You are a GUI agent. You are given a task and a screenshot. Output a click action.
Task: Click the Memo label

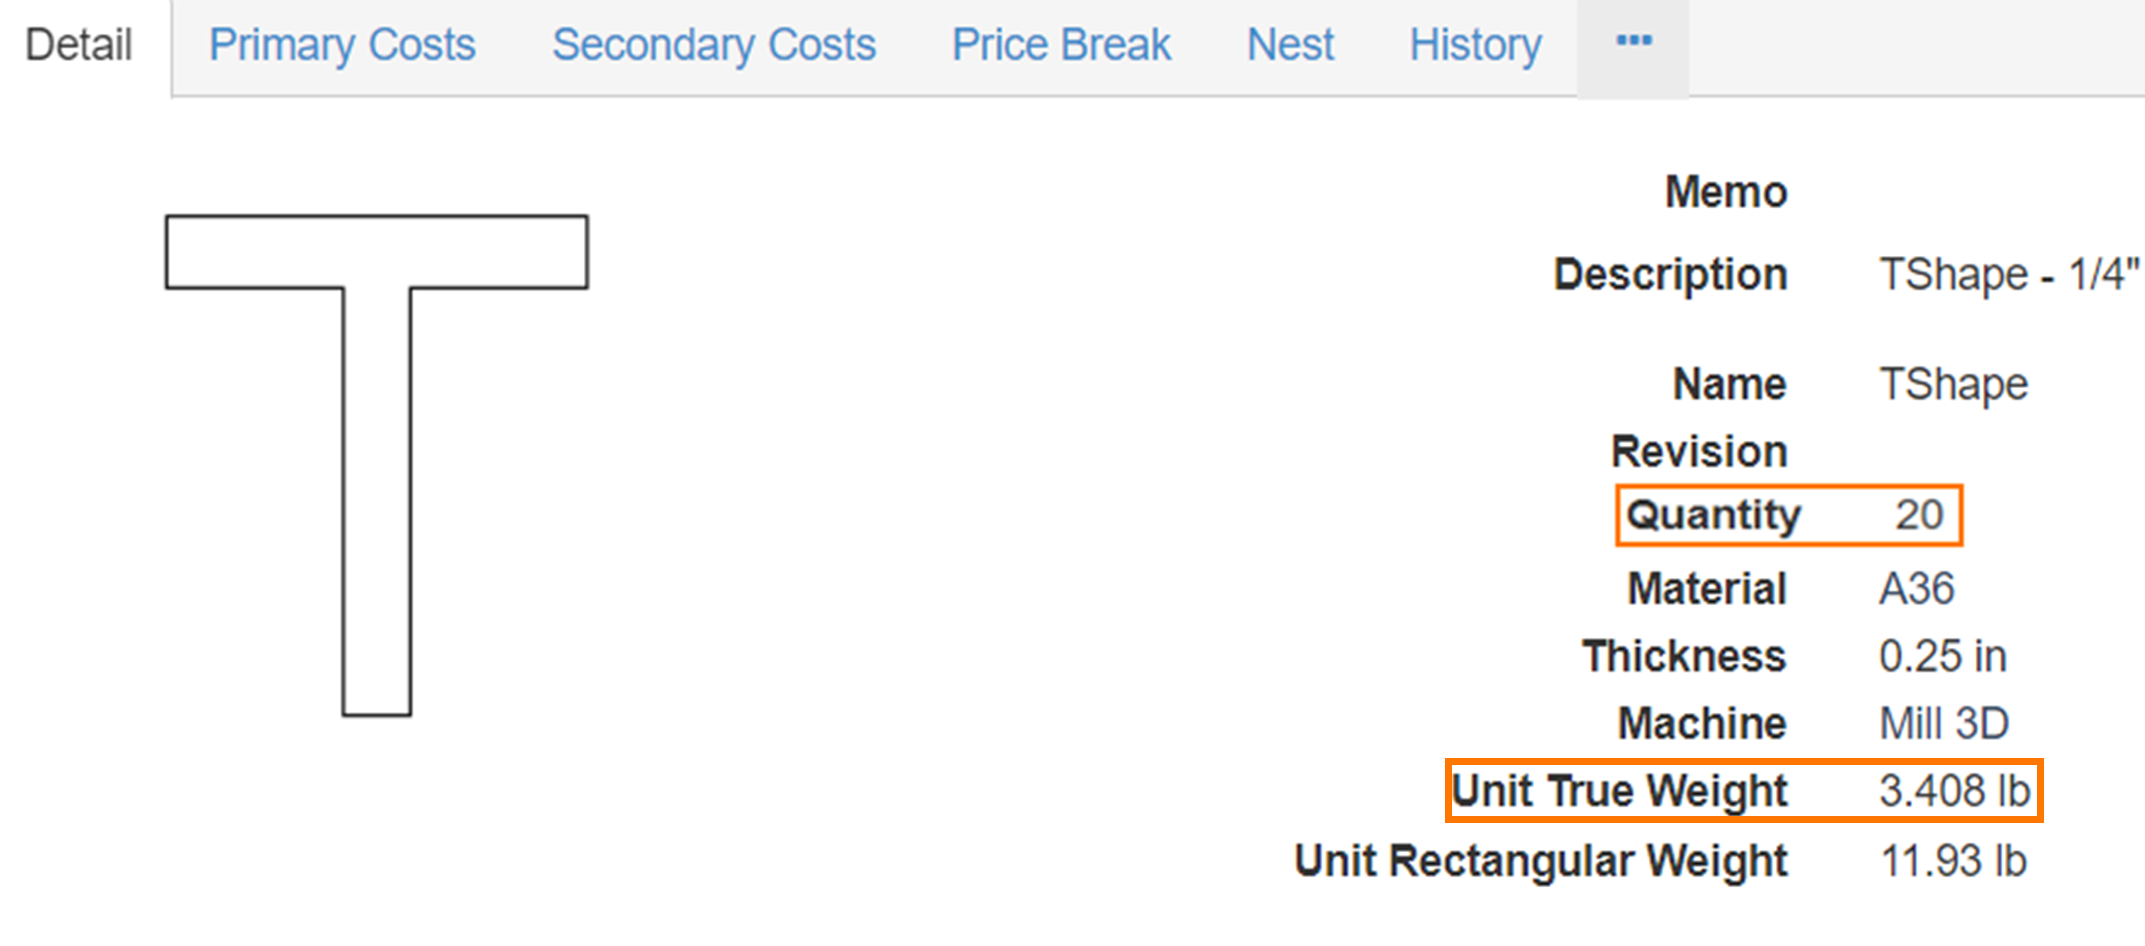pos(1726,192)
